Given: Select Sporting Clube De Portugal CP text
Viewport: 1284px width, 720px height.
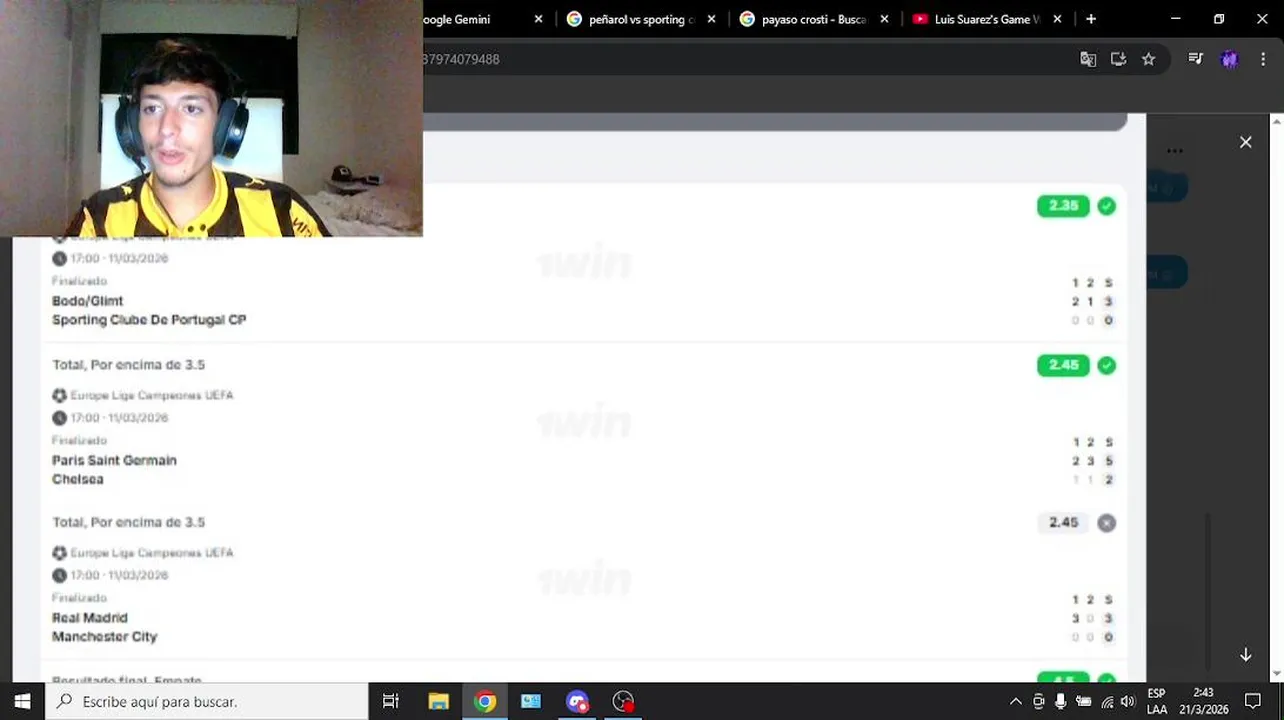Looking at the screenshot, I should point(149,320).
